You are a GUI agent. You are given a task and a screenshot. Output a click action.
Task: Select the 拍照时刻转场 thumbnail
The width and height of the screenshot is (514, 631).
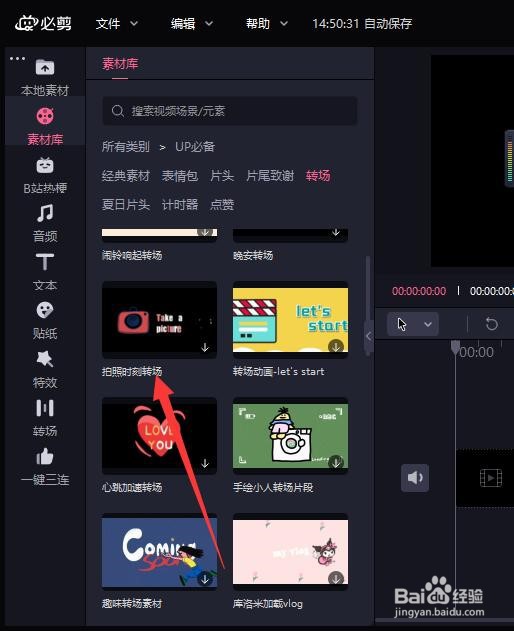[159, 320]
